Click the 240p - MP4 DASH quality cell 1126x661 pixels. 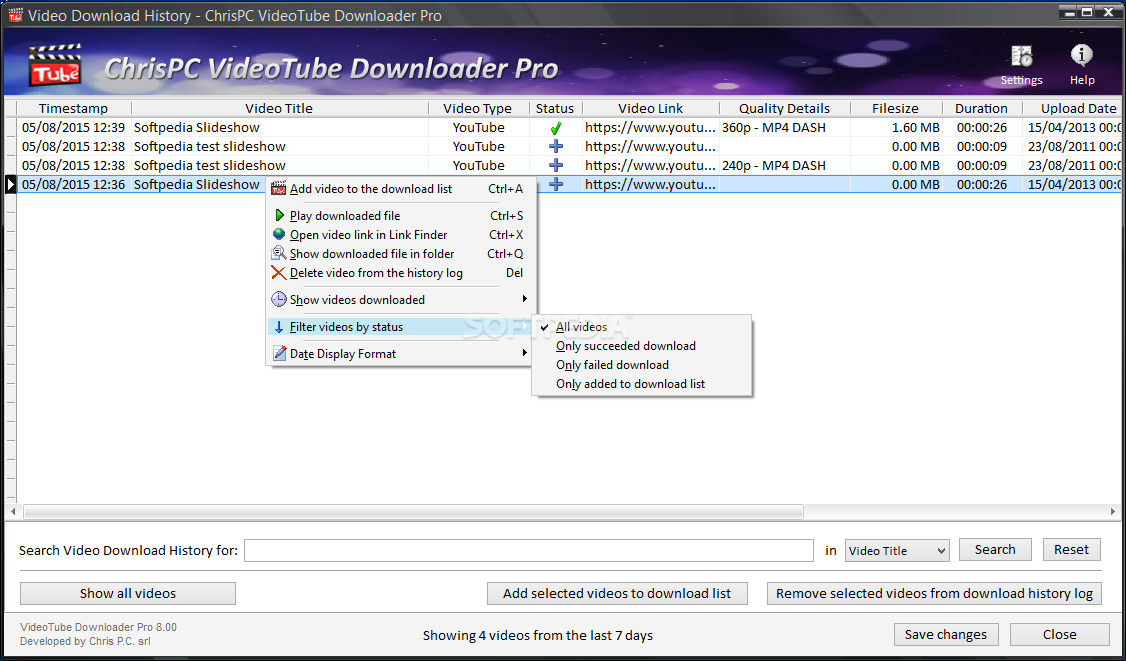click(784, 165)
